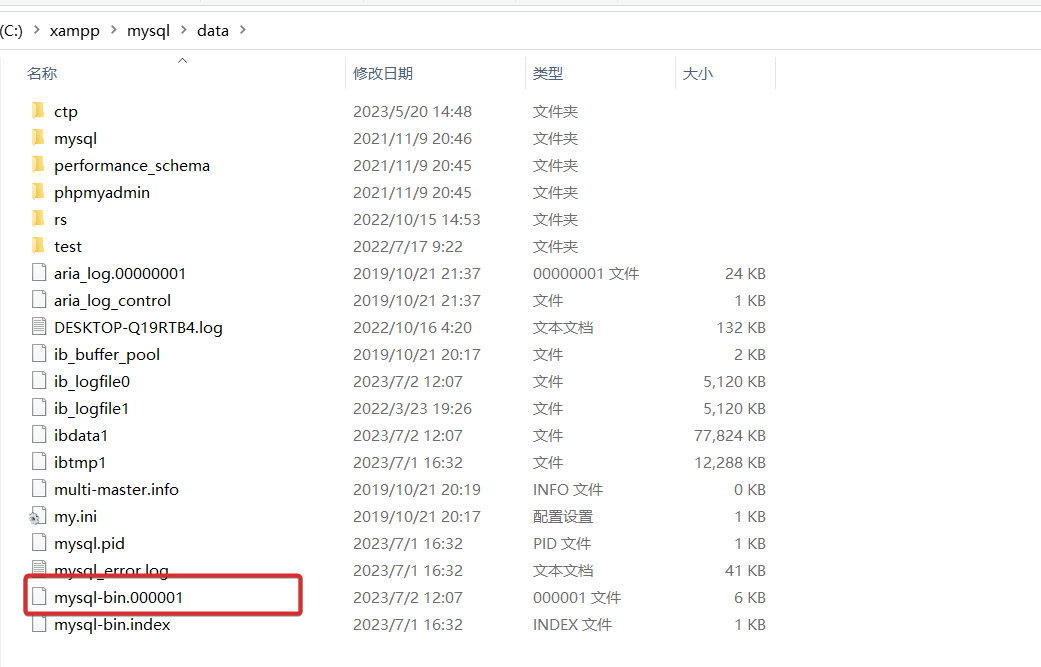Select the DESKTOP-Q19RTB4.log text document icon
Viewport: 1041px width, 667px height.
point(39,327)
